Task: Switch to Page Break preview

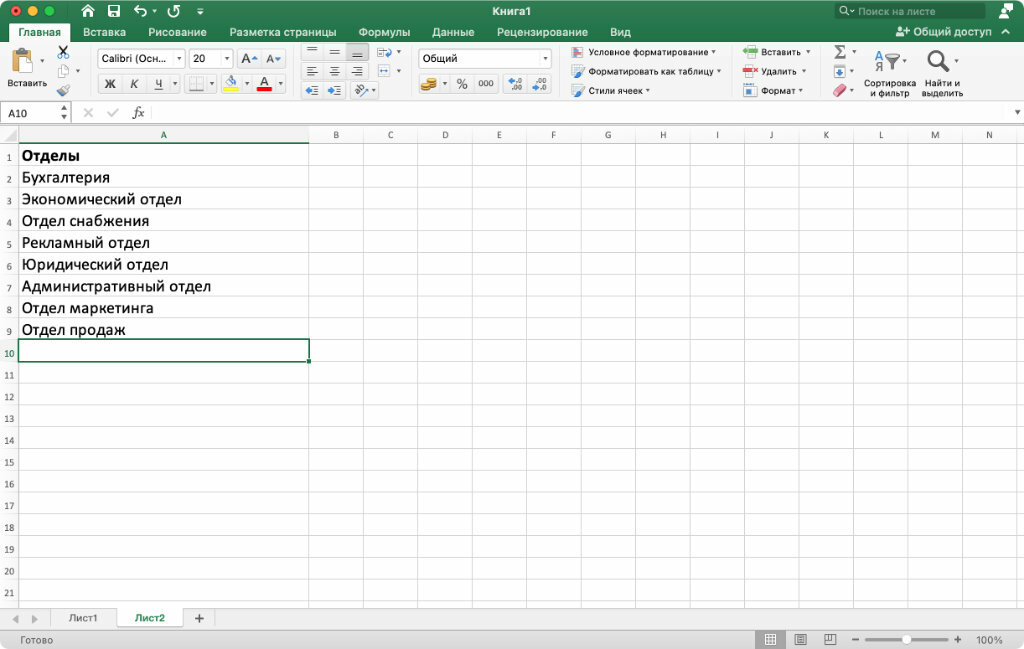Action: [x=830, y=640]
